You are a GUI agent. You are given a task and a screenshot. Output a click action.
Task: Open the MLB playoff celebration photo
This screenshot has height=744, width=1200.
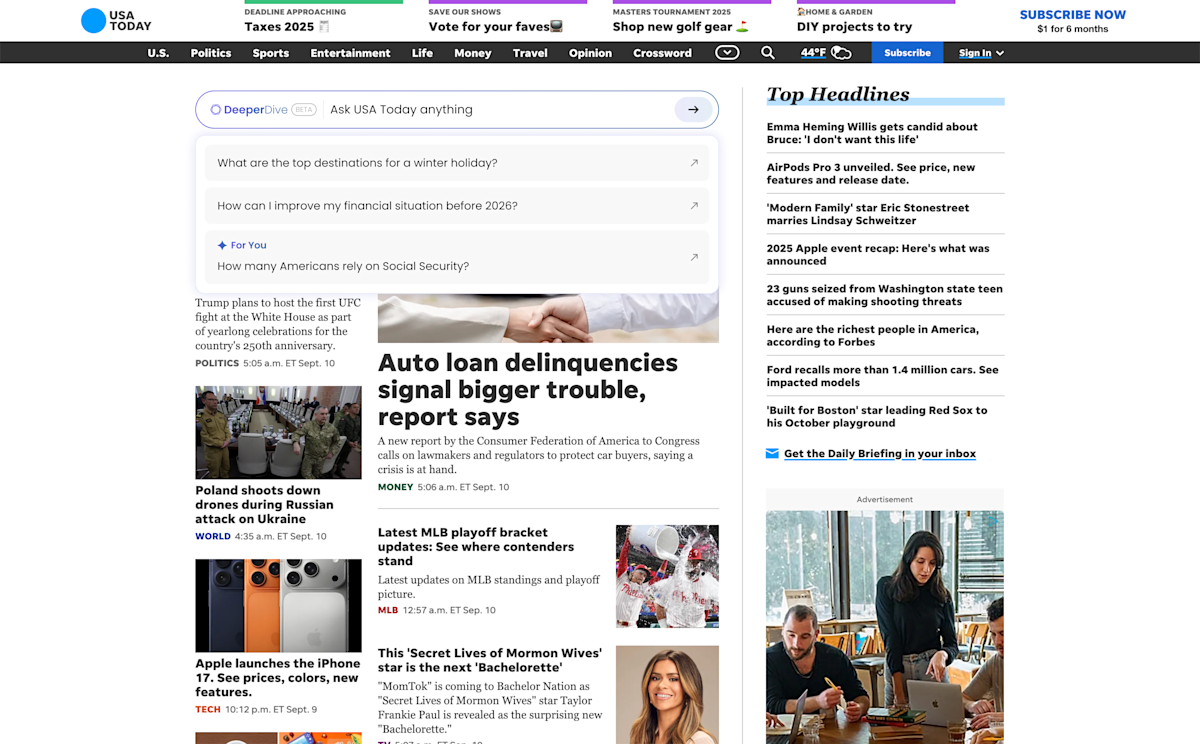click(x=667, y=576)
